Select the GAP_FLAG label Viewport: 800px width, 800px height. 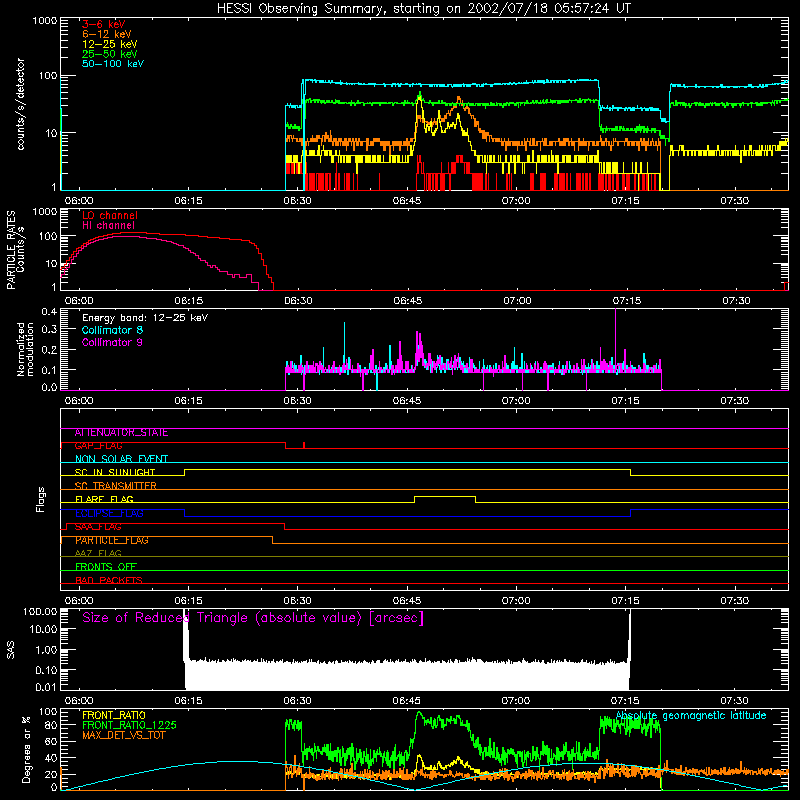(x=98, y=446)
